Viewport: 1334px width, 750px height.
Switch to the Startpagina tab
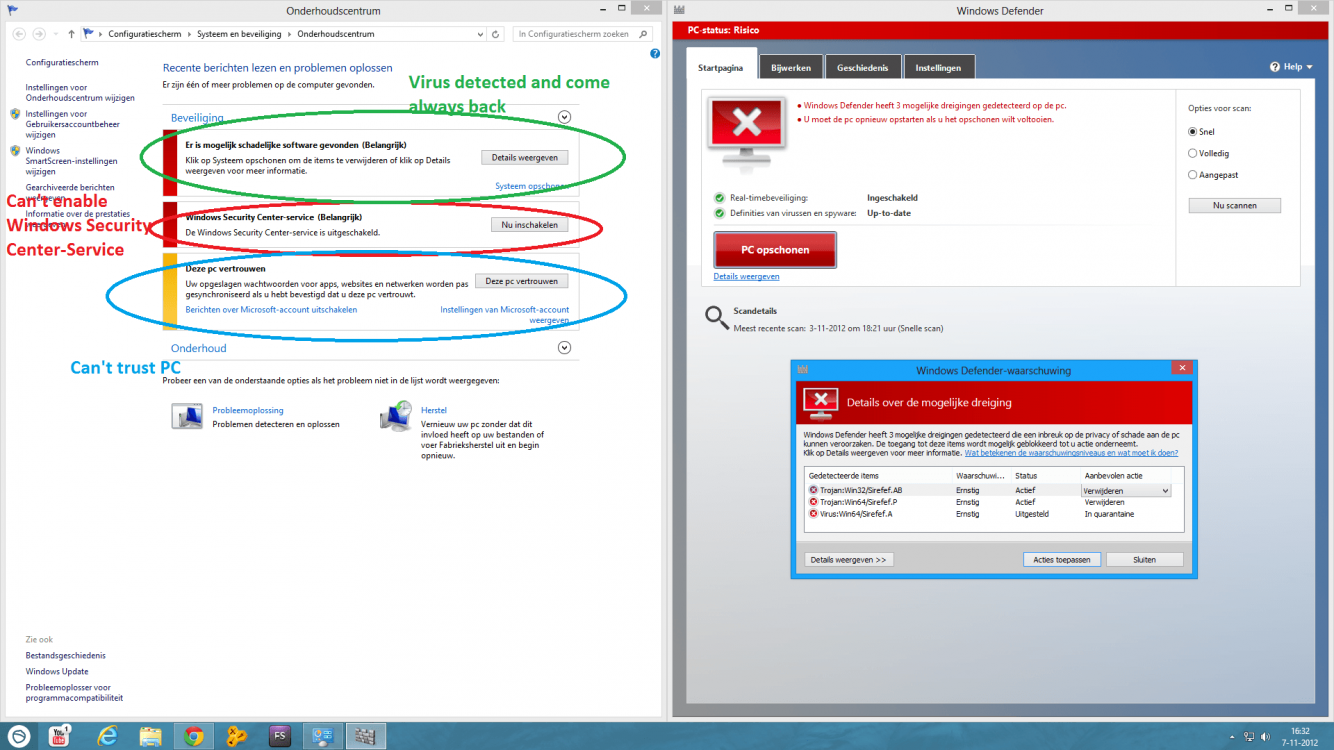(x=721, y=67)
